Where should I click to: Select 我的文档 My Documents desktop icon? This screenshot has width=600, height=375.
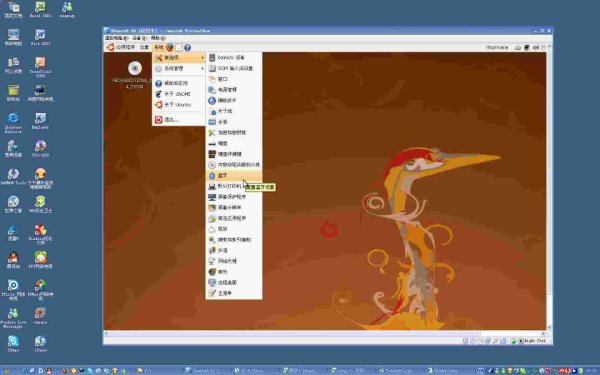13,10
